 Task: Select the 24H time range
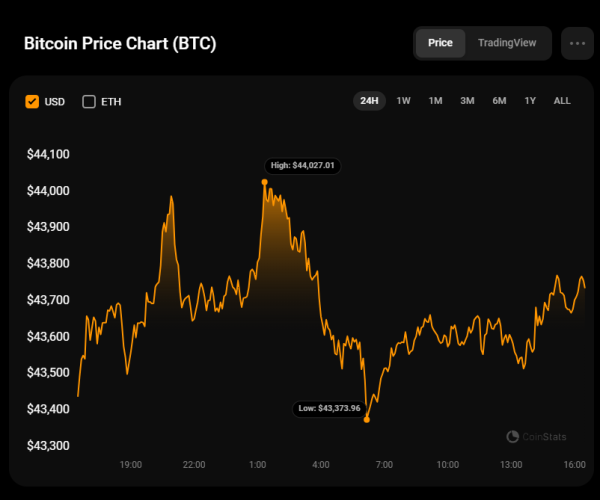369,101
